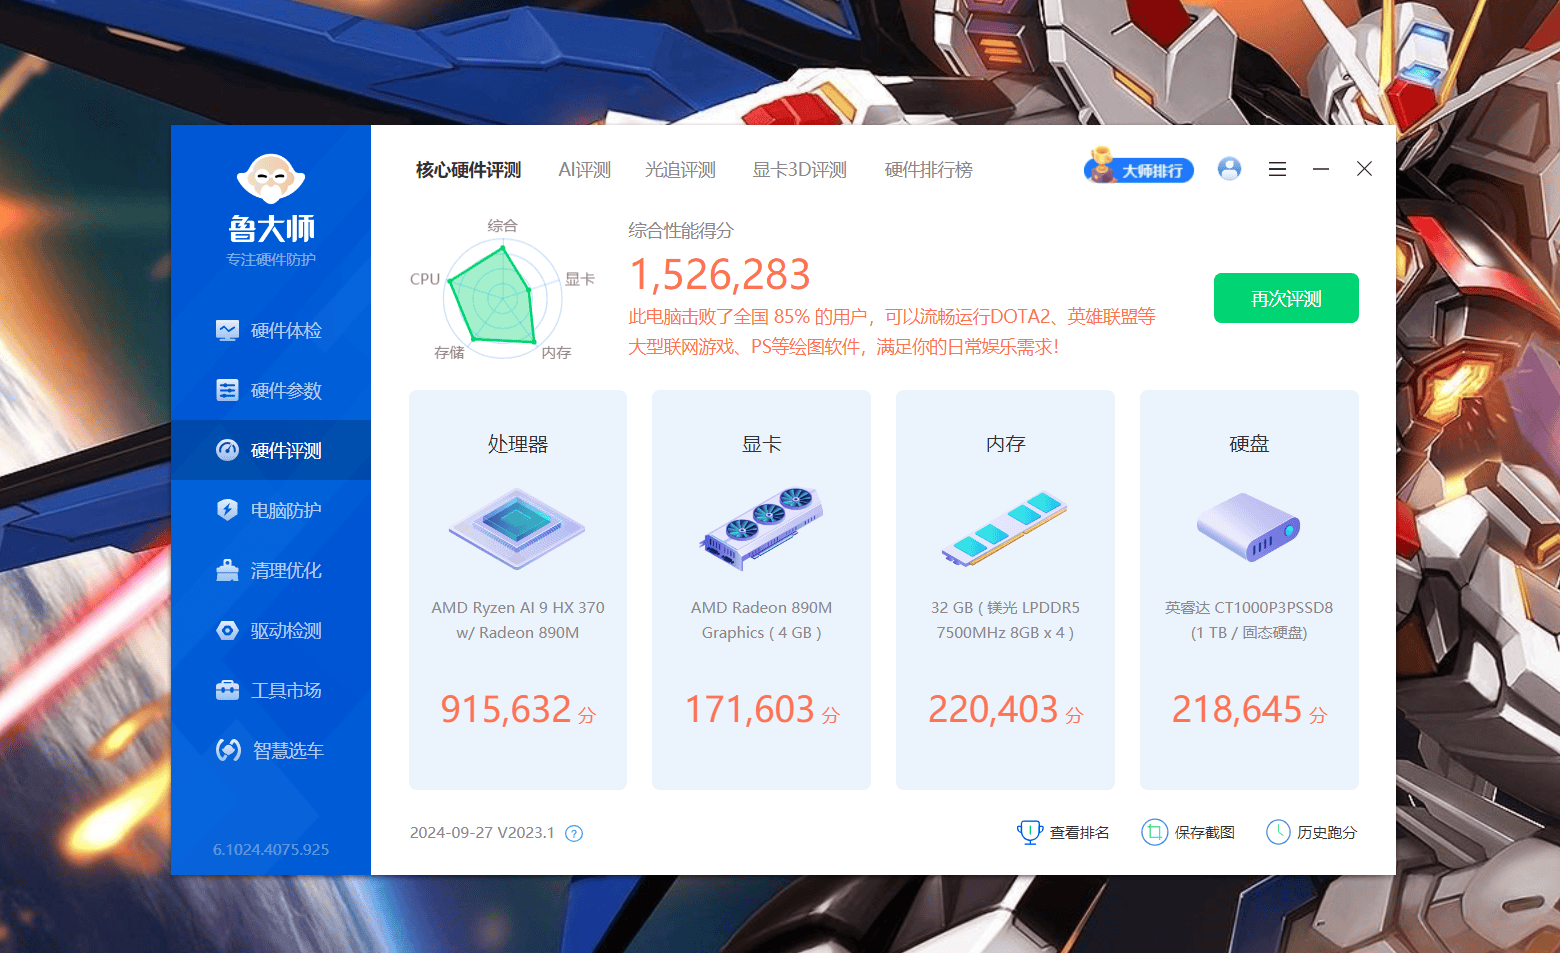Click the 内存 RAM stick illustration
Image resolution: width=1560 pixels, height=953 pixels.
(x=1005, y=528)
